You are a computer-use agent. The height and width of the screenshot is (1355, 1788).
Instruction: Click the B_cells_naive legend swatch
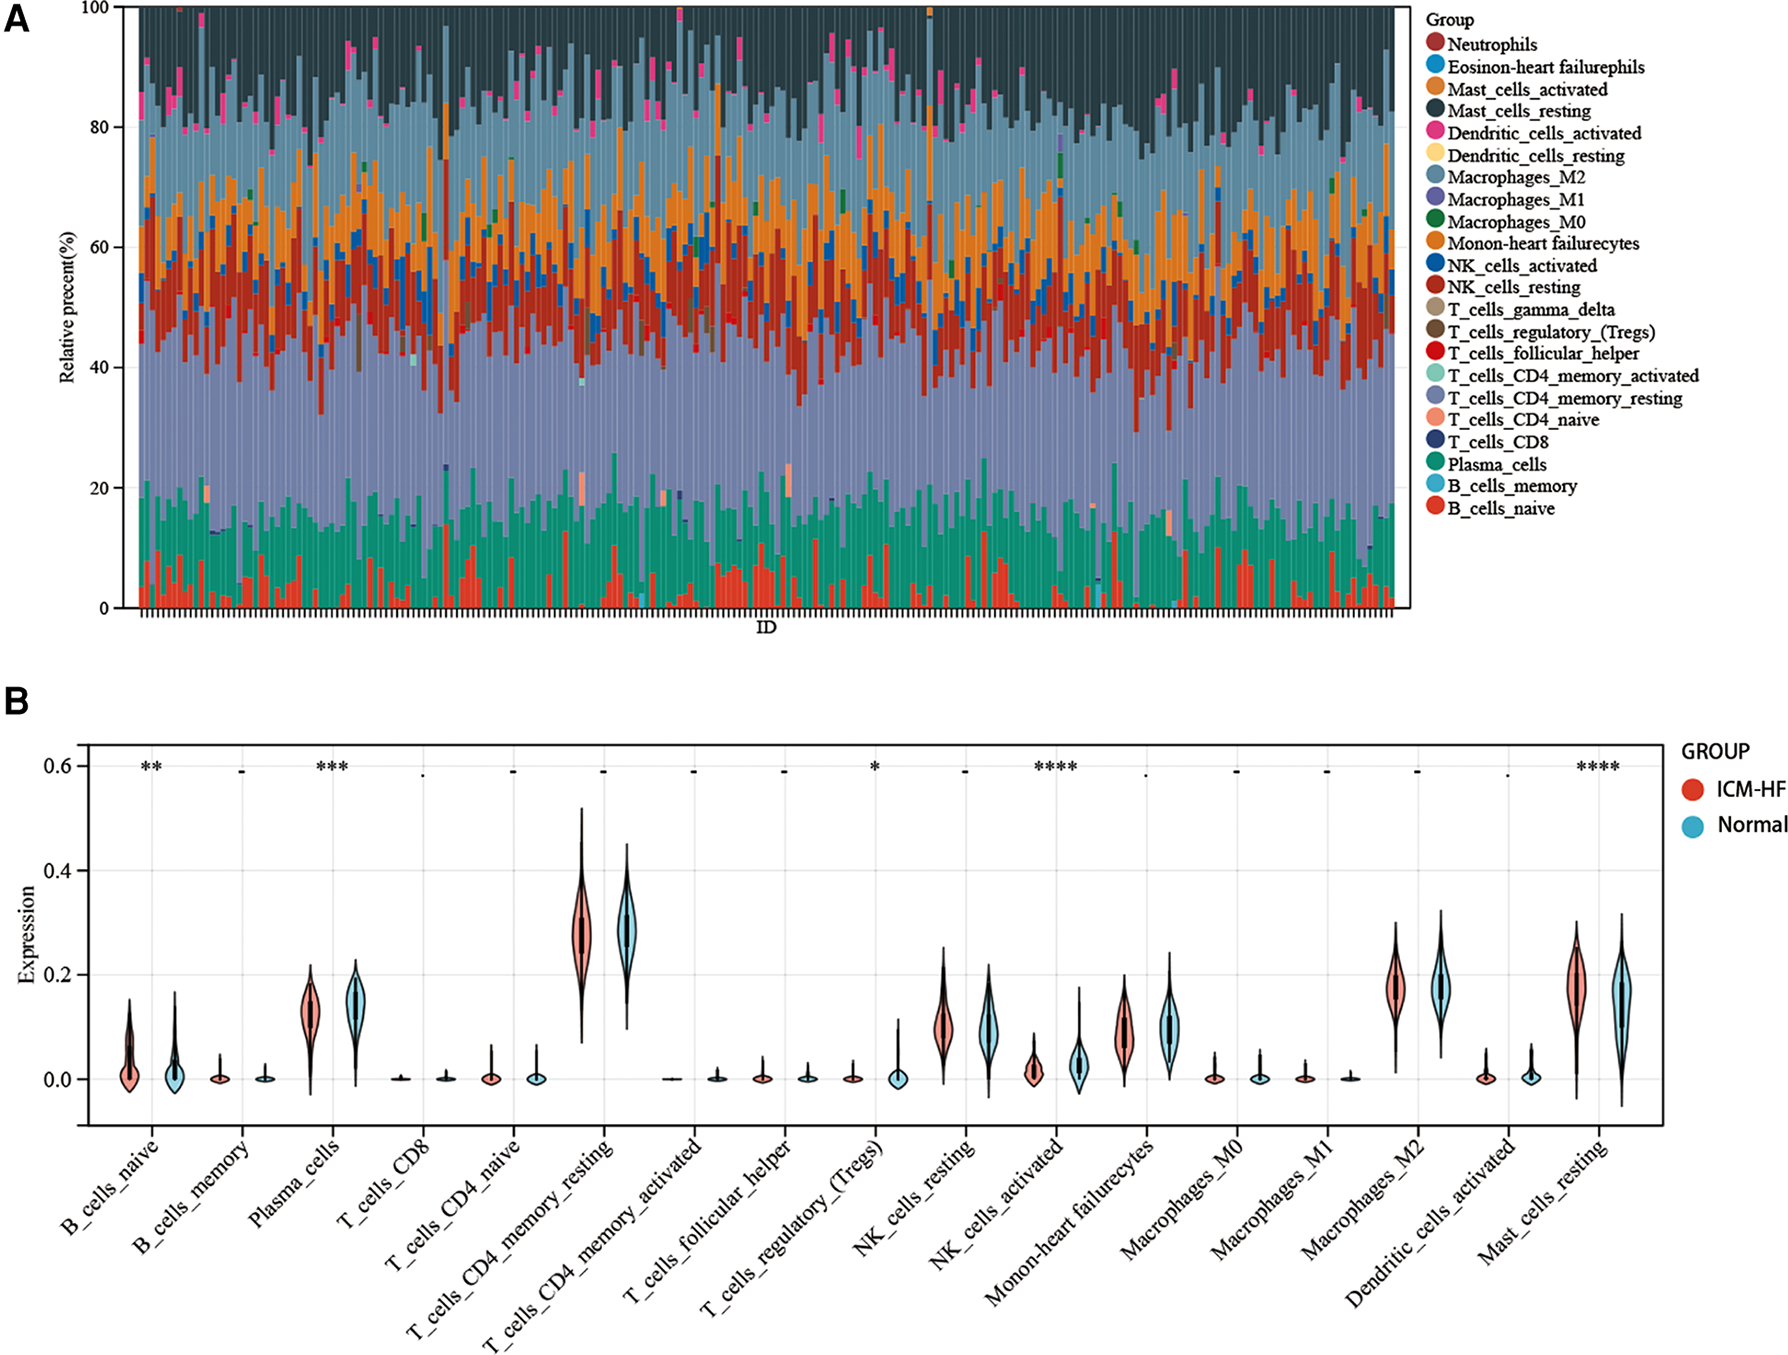[1436, 507]
